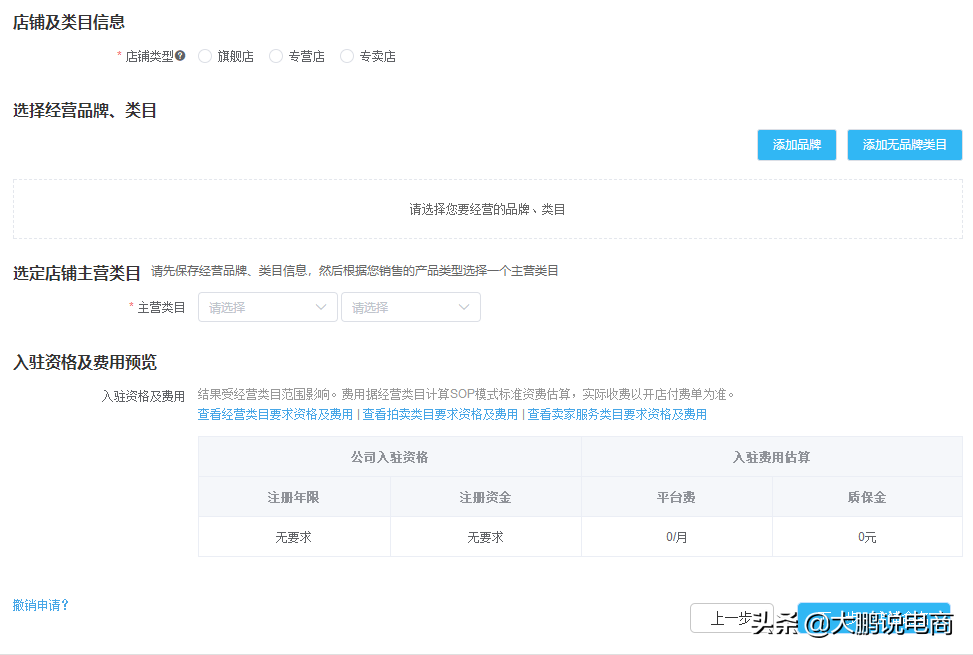Click the 无要求 cell under 注册资金
Screen dimensions: 973x655
(x=485, y=537)
